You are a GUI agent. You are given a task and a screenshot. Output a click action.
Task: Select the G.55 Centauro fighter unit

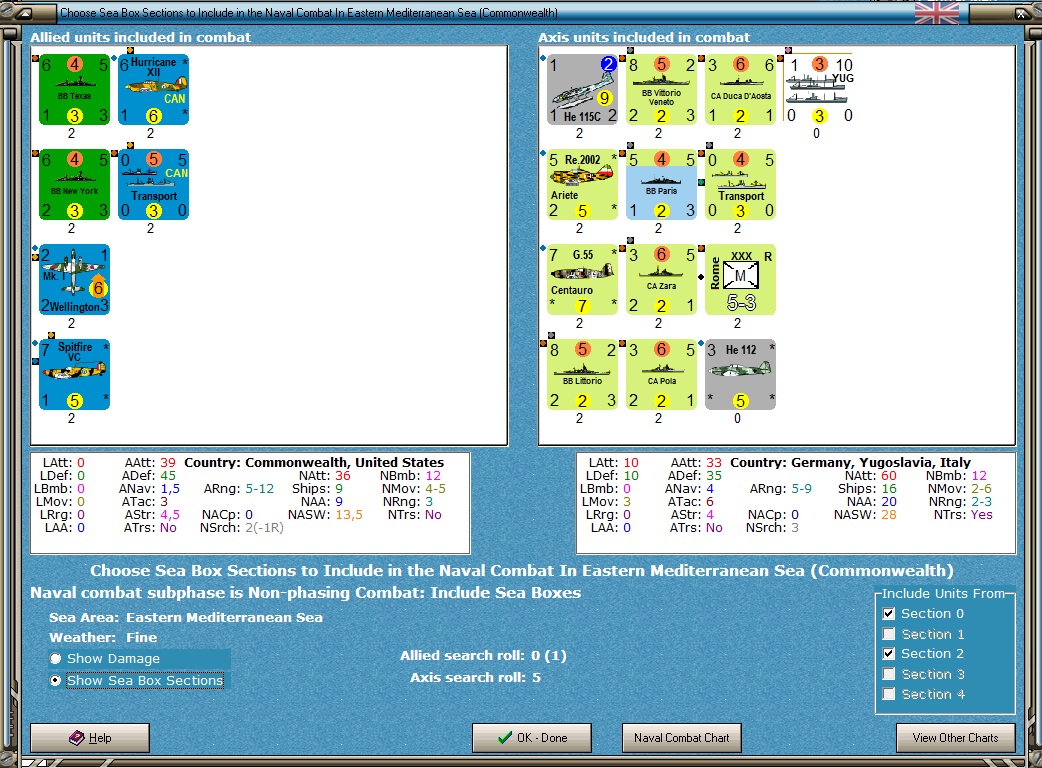[582, 280]
